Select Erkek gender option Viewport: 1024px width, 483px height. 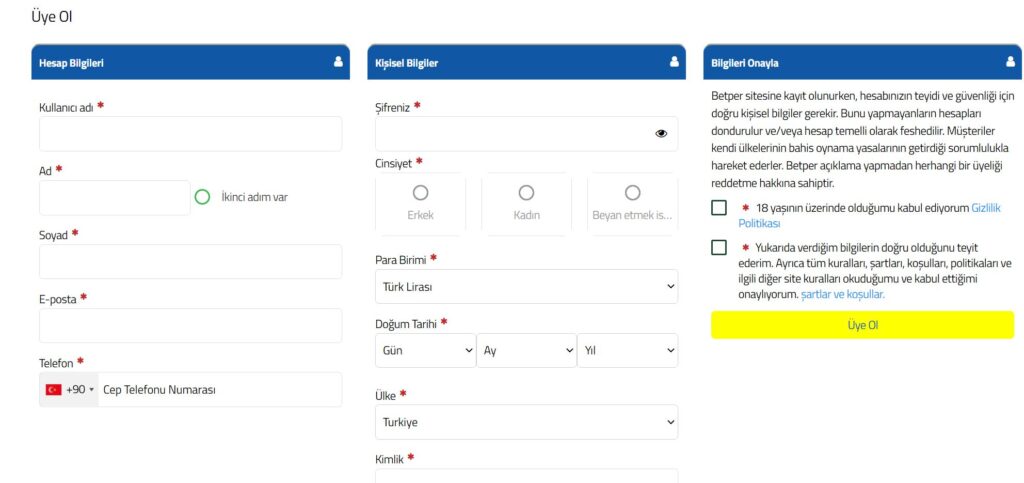click(420, 203)
